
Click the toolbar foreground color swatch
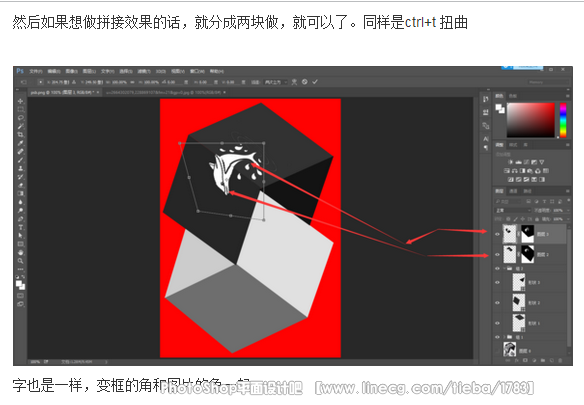pyautogui.click(x=19, y=284)
